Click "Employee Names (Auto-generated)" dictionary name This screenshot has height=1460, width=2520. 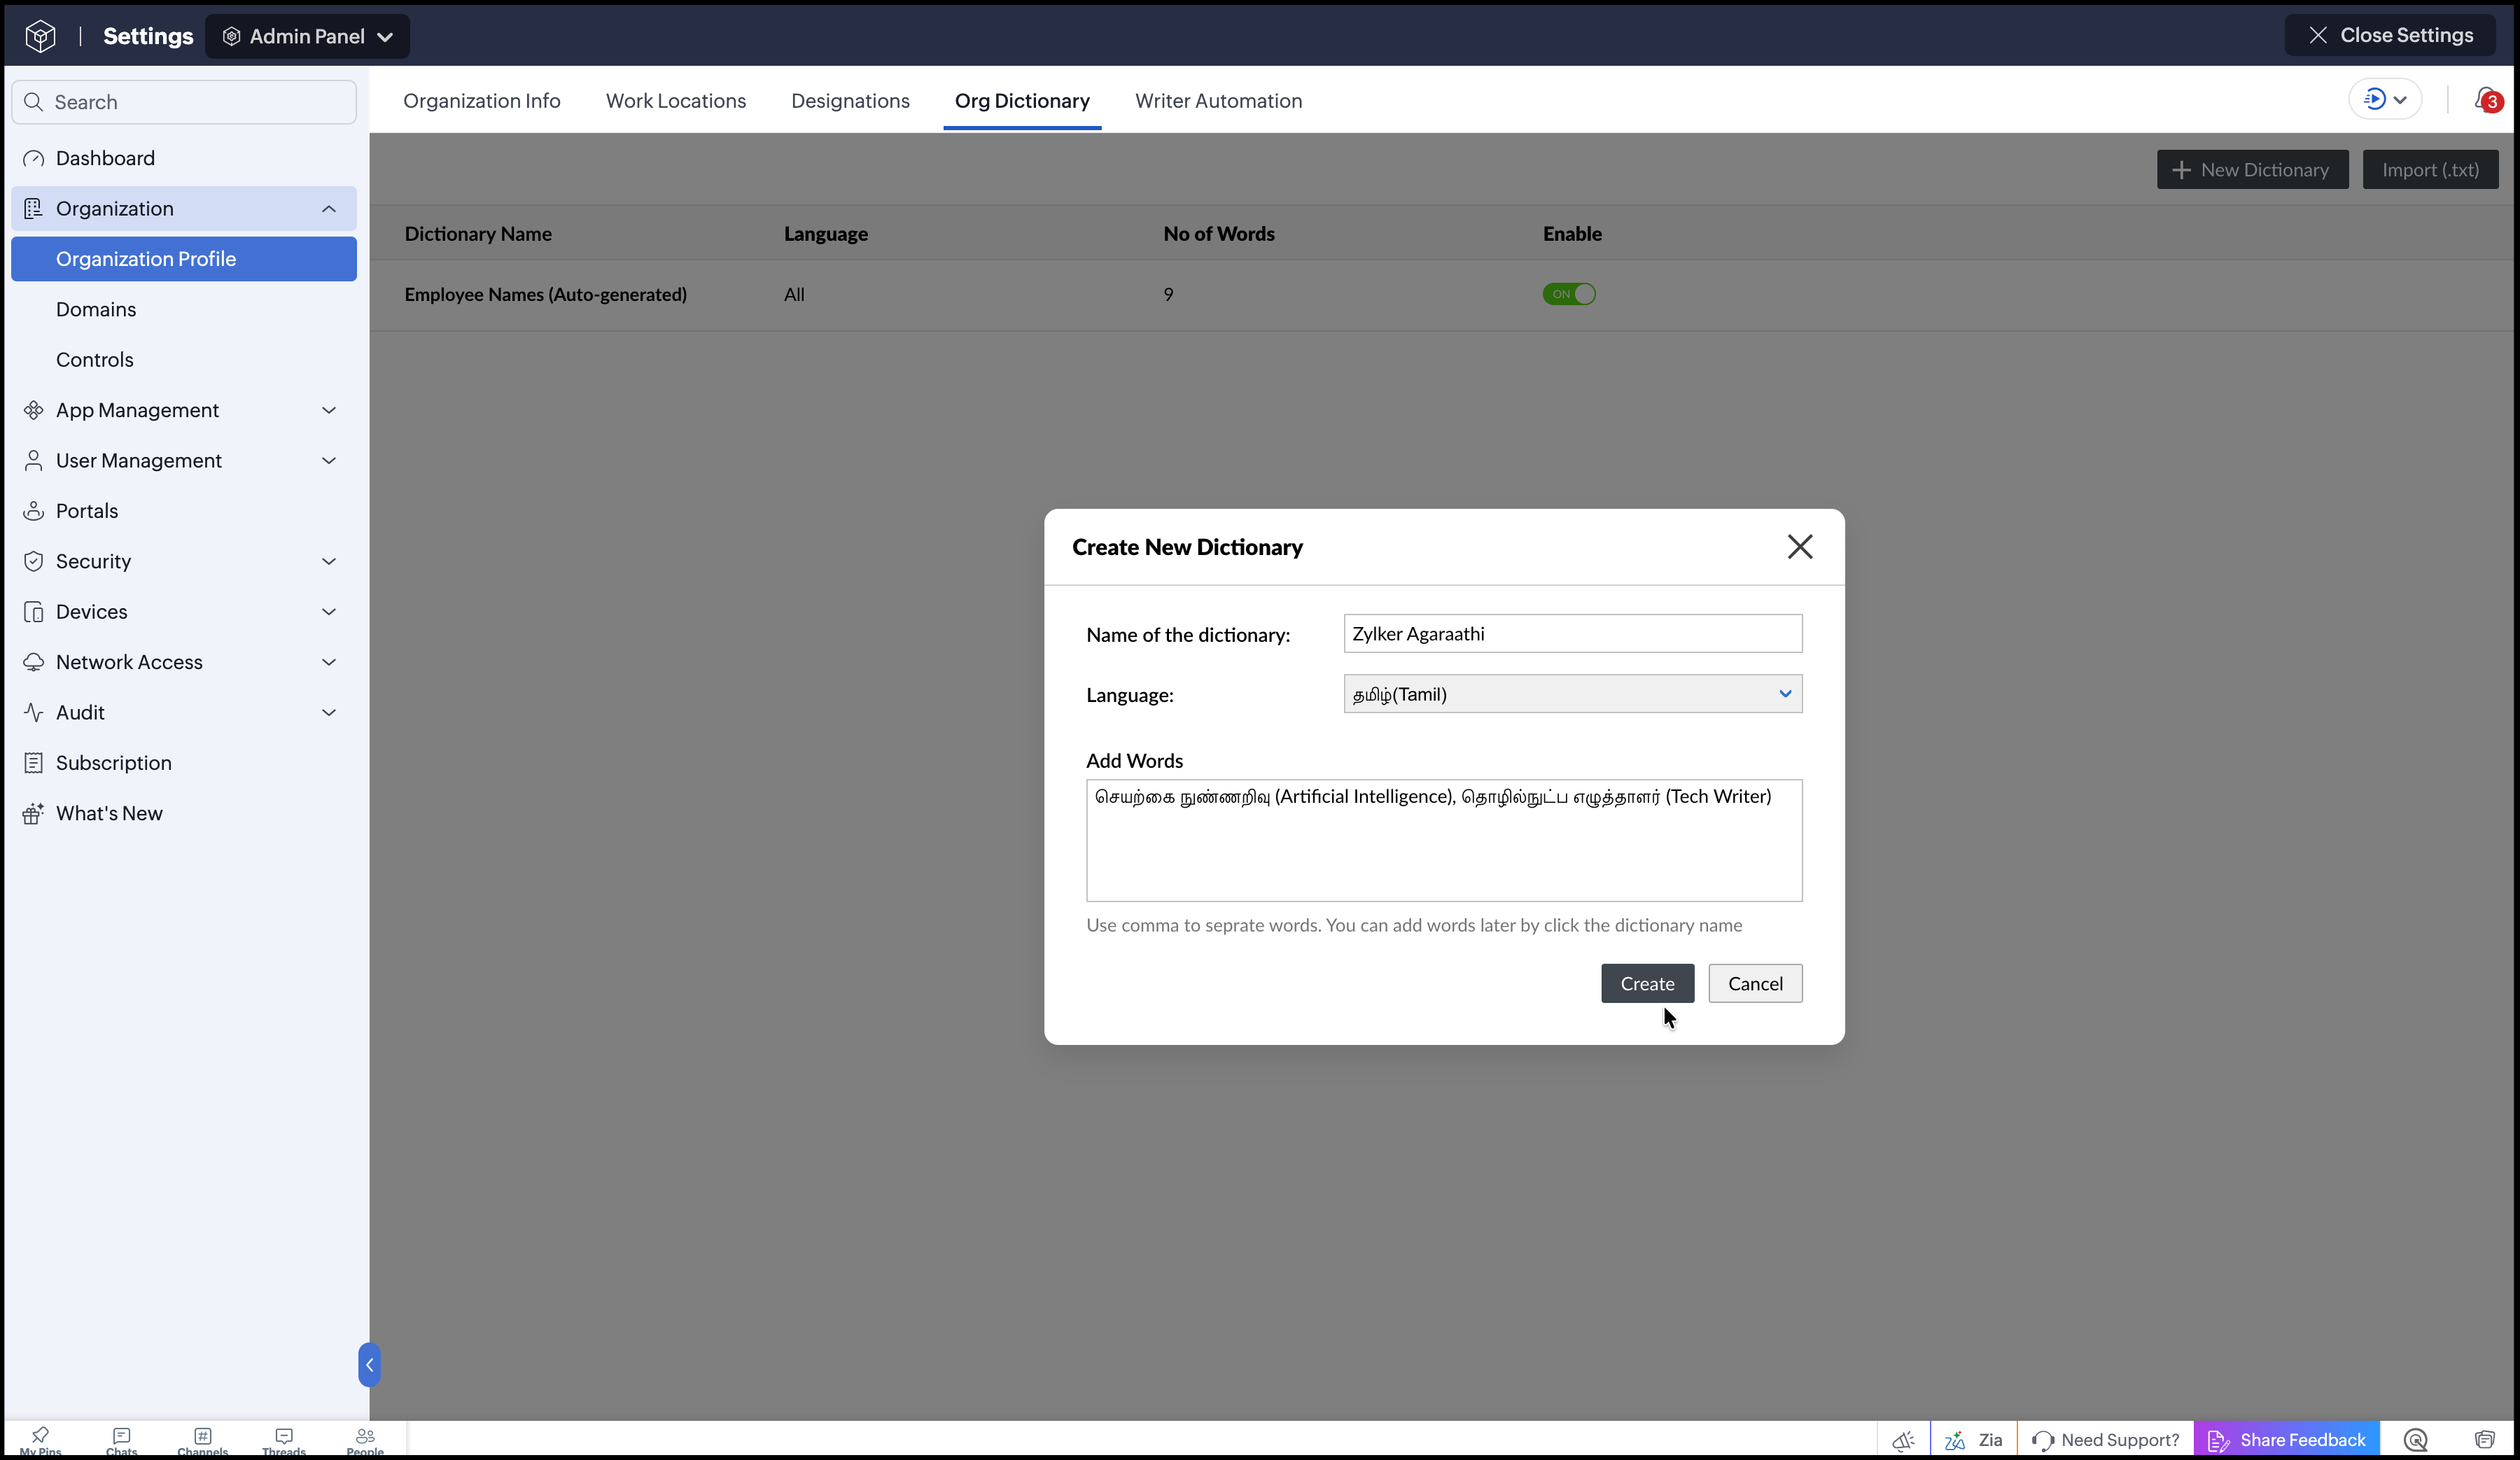coord(546,295)
